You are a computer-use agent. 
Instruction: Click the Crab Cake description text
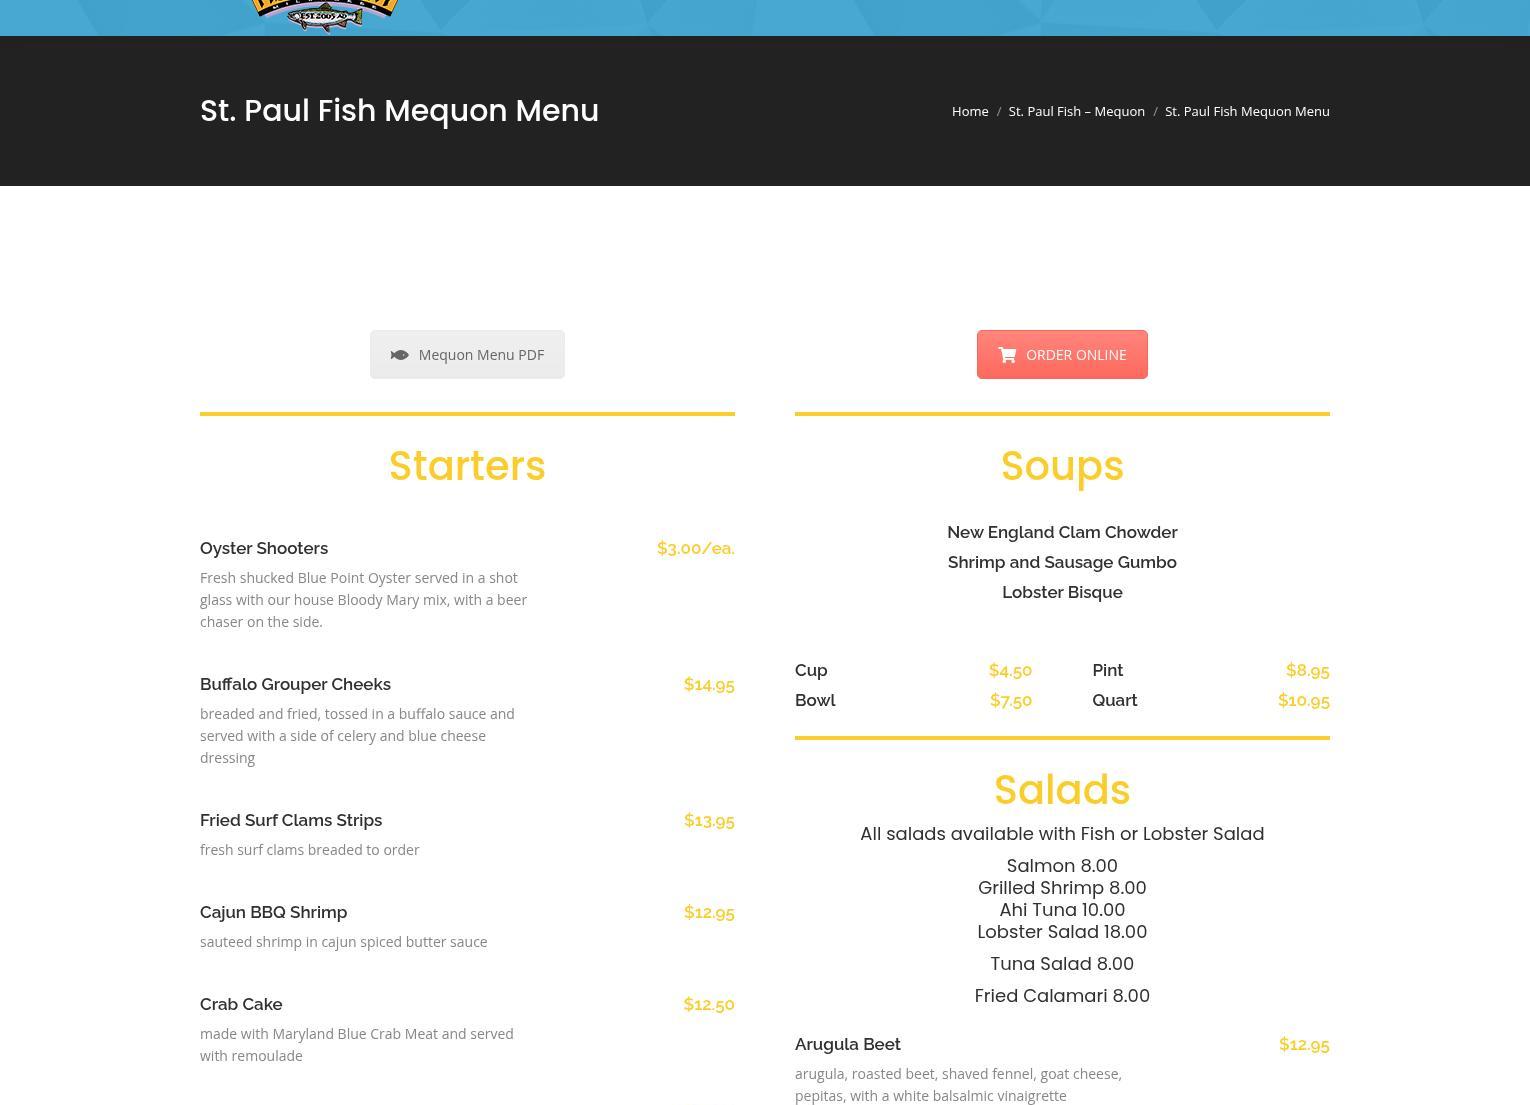tap(357, 1045)
